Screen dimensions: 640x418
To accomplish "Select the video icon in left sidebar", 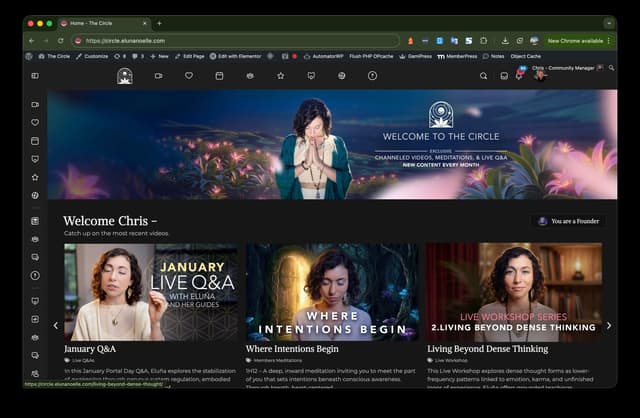I will [35, 104].
